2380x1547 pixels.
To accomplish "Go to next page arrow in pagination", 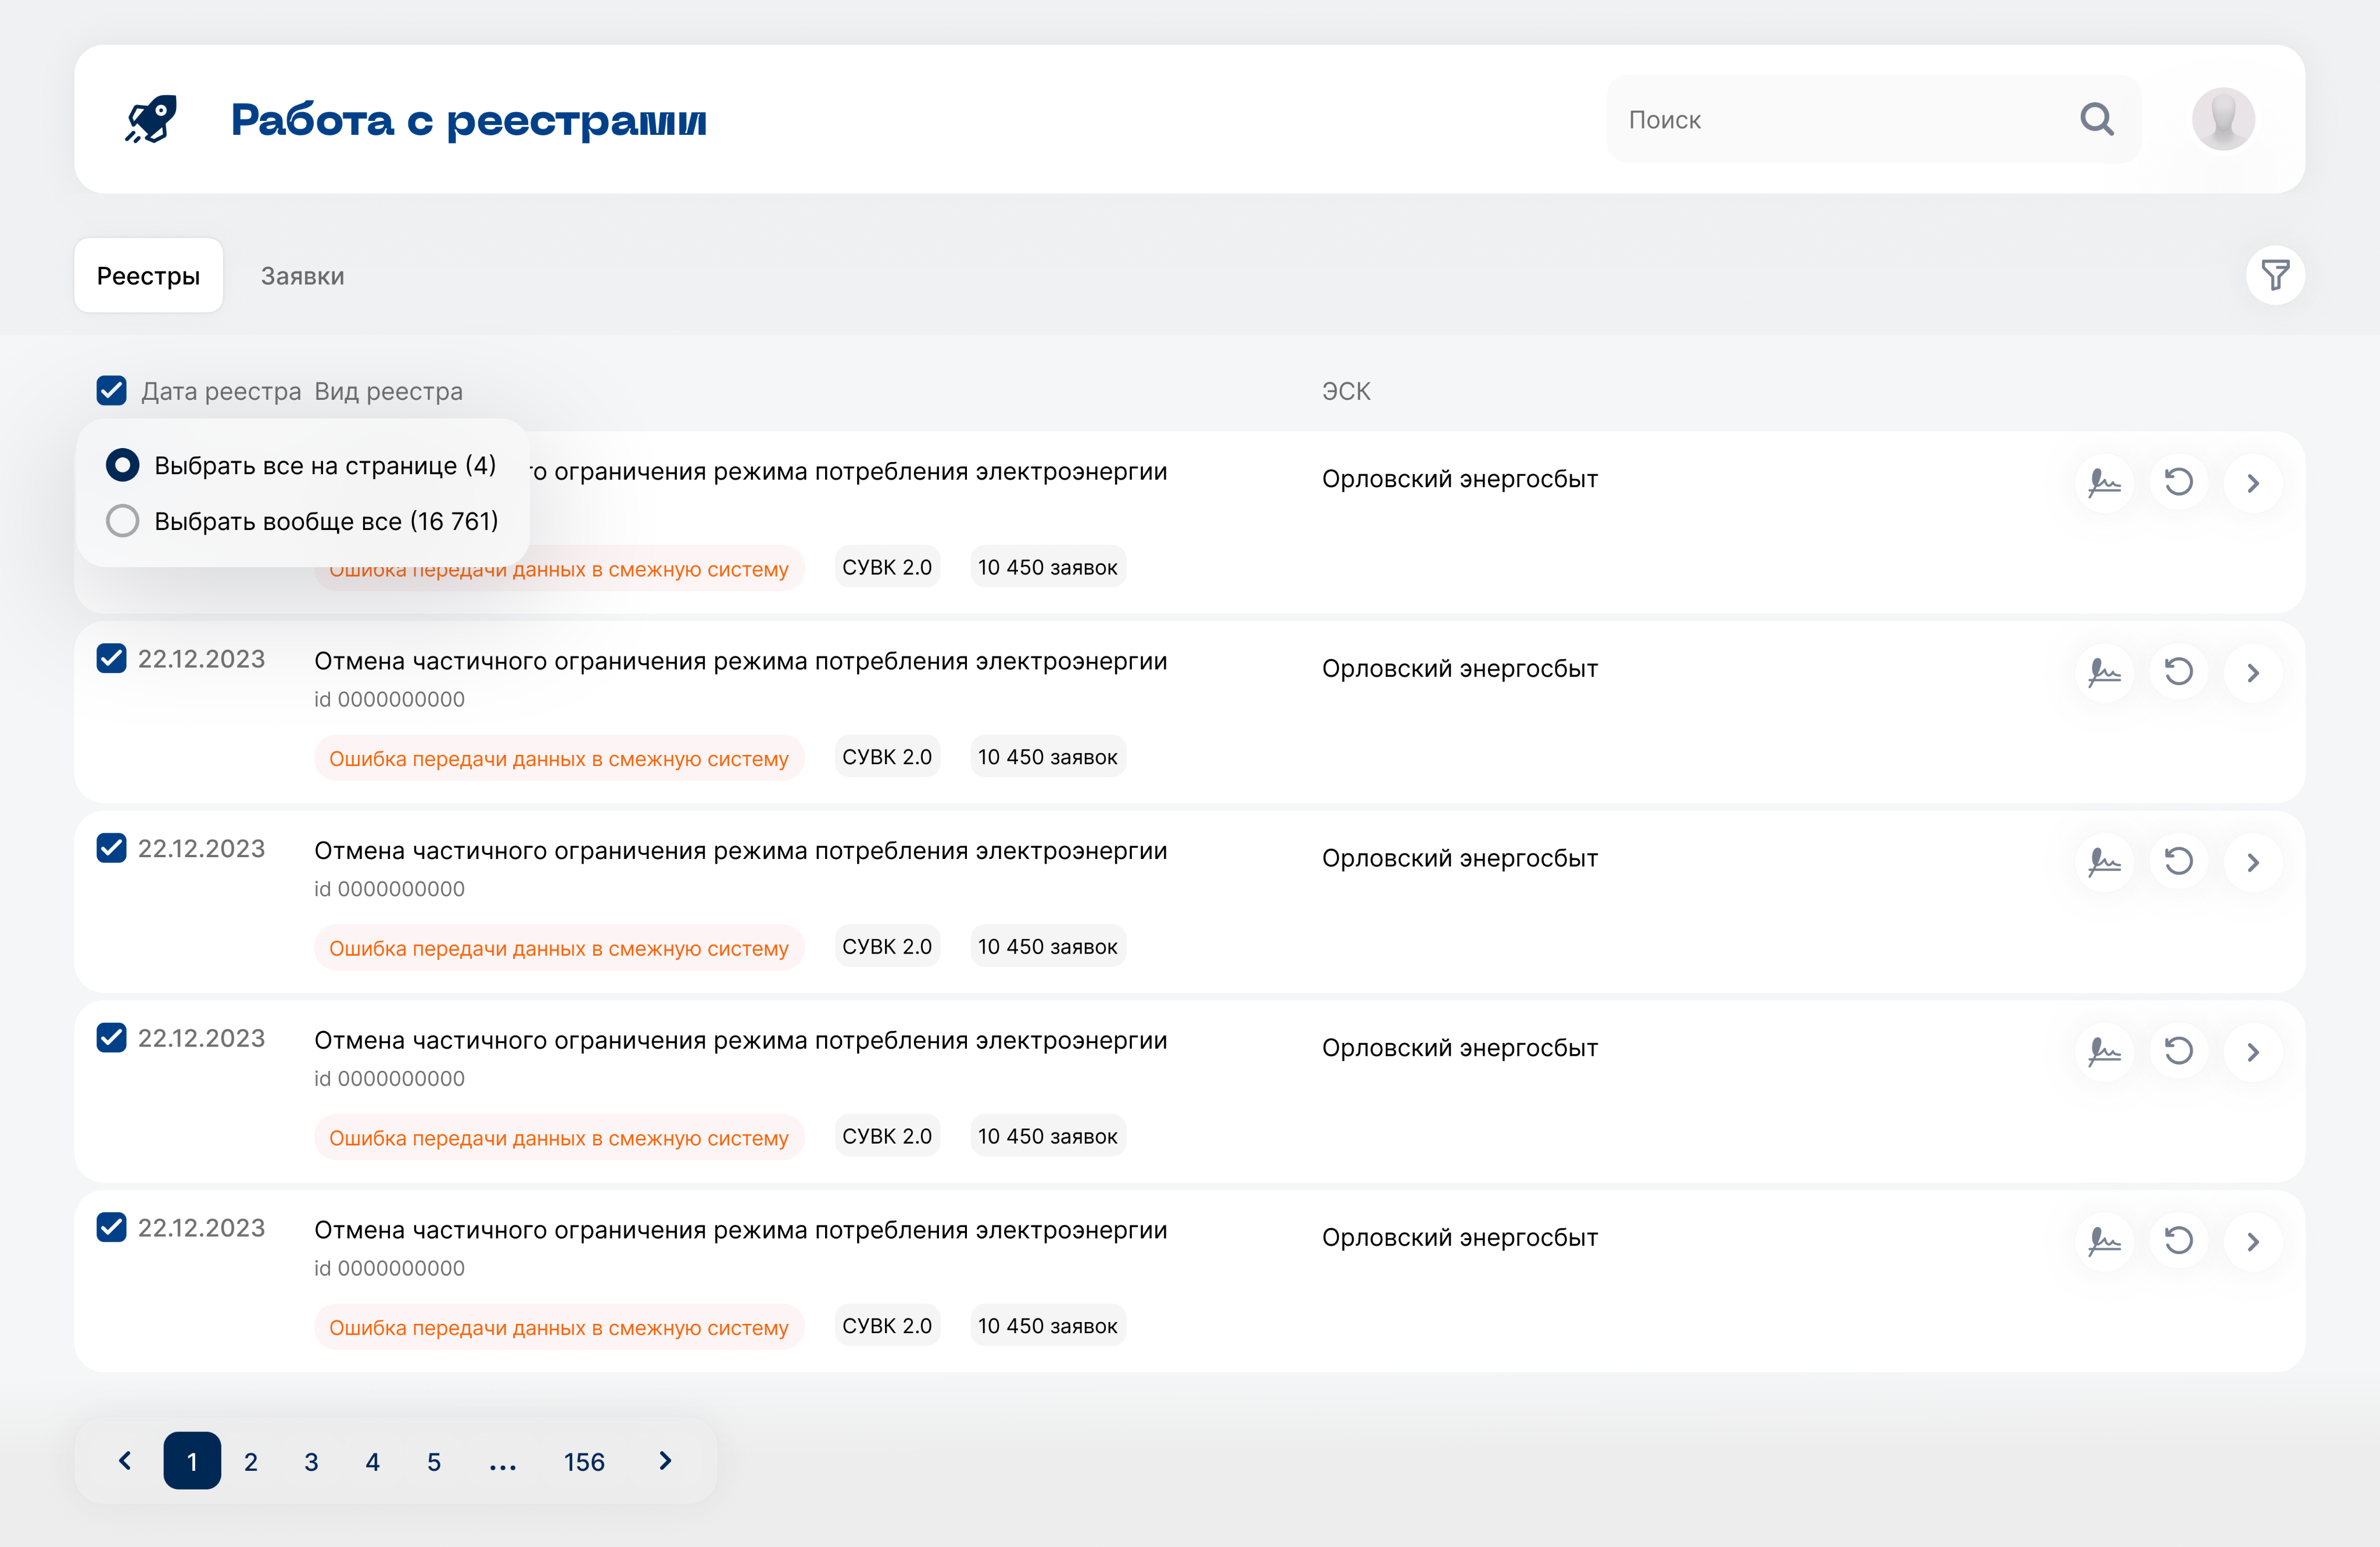I will tap(665, 1461).
